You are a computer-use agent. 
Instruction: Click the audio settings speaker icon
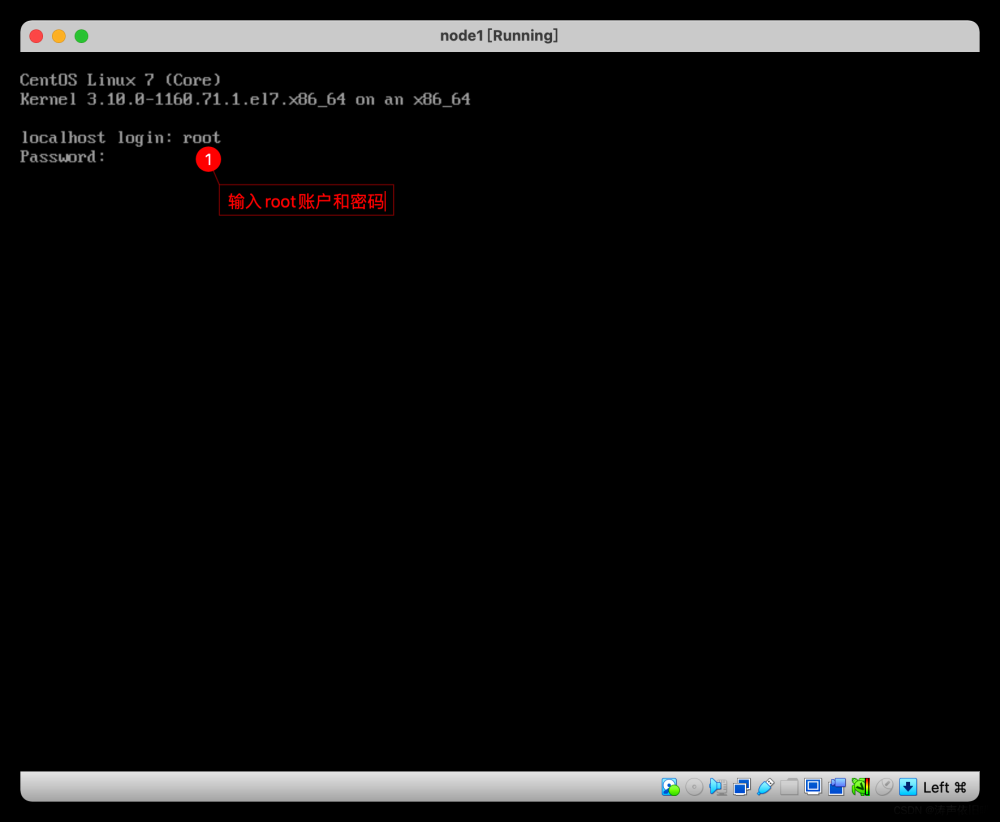(718, 787)
